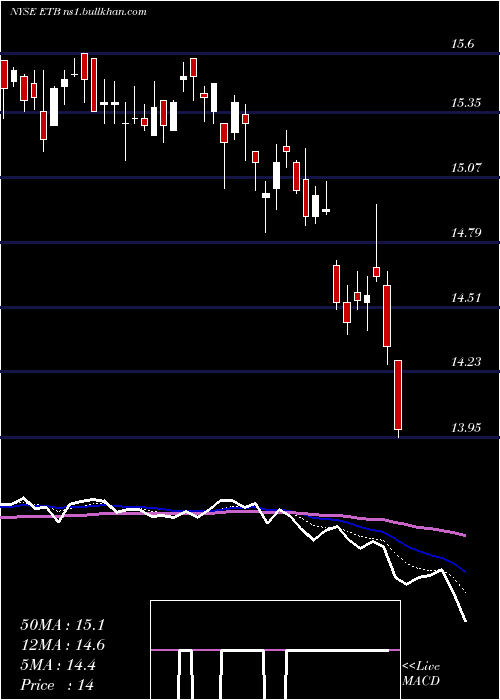Click the 15.07 price axis label
The image size is (500, 700).
[x=467, y=168]
